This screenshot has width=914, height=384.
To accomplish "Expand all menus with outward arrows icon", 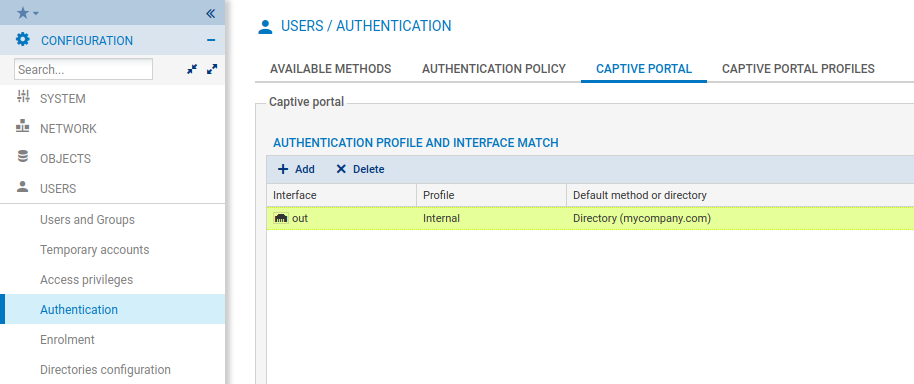I will point(212,69).
